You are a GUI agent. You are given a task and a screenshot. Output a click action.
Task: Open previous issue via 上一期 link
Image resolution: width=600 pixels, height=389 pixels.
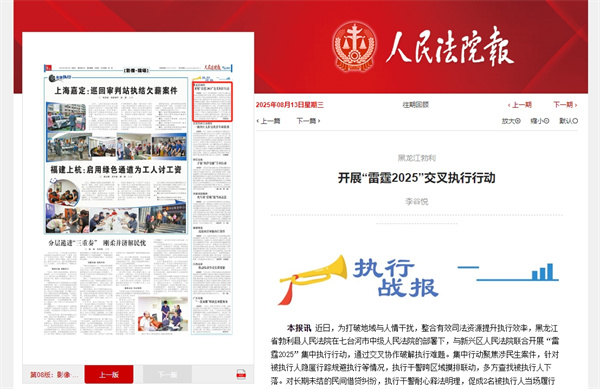point(519,105)
